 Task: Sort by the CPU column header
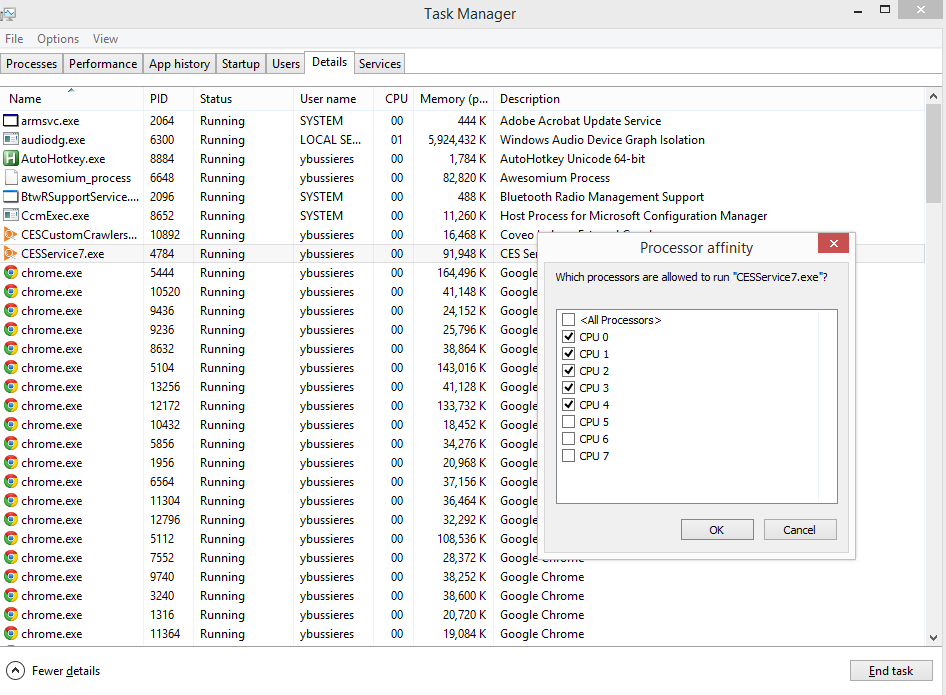tap(393, 98)
